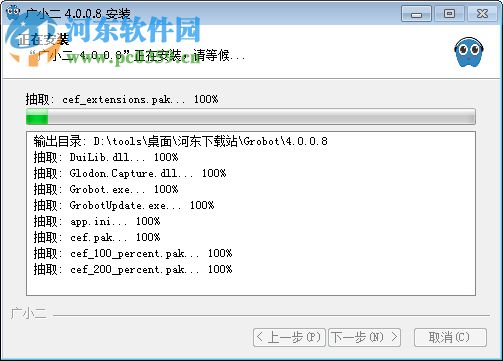Click the Back 上一步(P) button

289,337
